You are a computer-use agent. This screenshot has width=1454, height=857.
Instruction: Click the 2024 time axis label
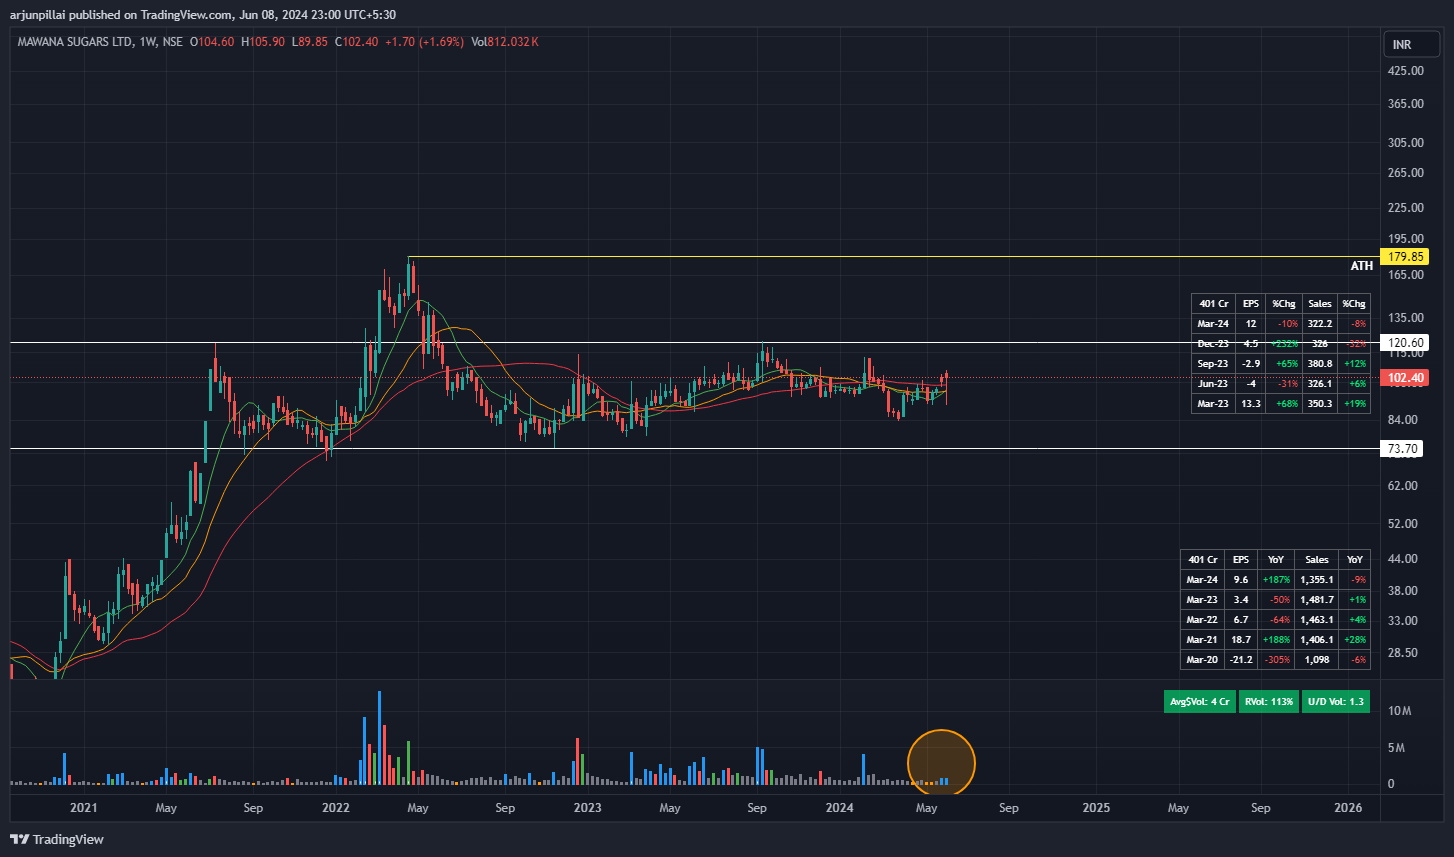click(x=839, y=807)
